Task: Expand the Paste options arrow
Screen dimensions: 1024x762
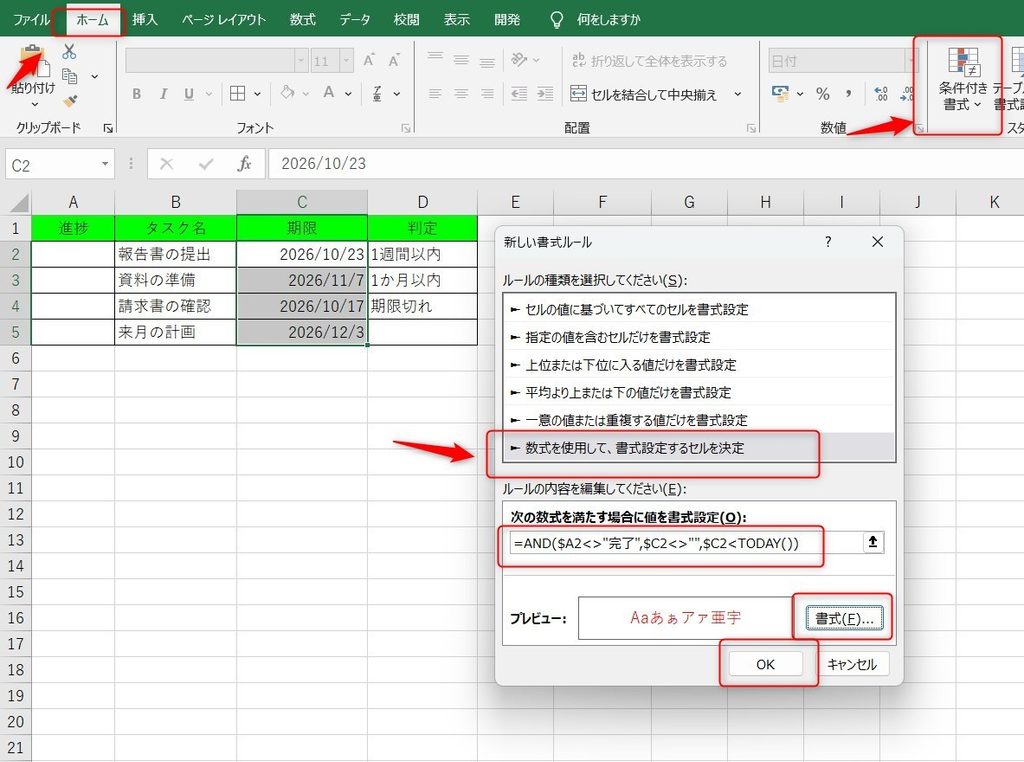Action: (35, 104)
